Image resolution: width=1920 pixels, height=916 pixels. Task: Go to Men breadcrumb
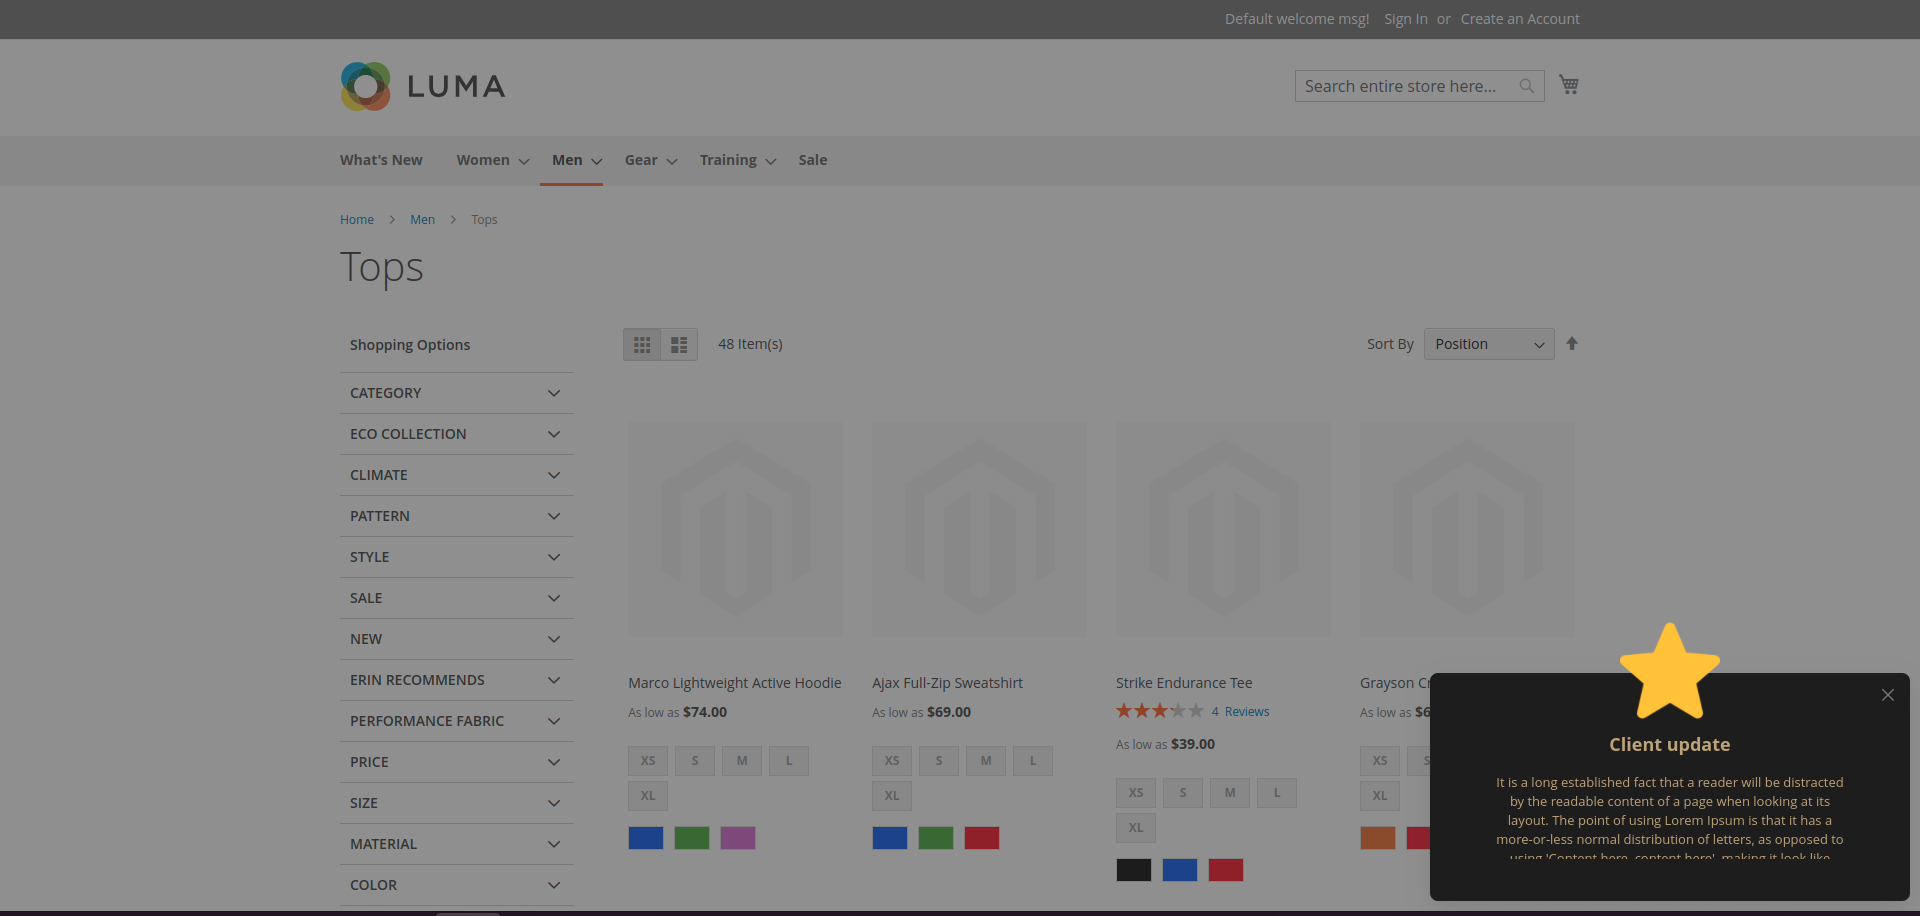(x=422, y=220)
